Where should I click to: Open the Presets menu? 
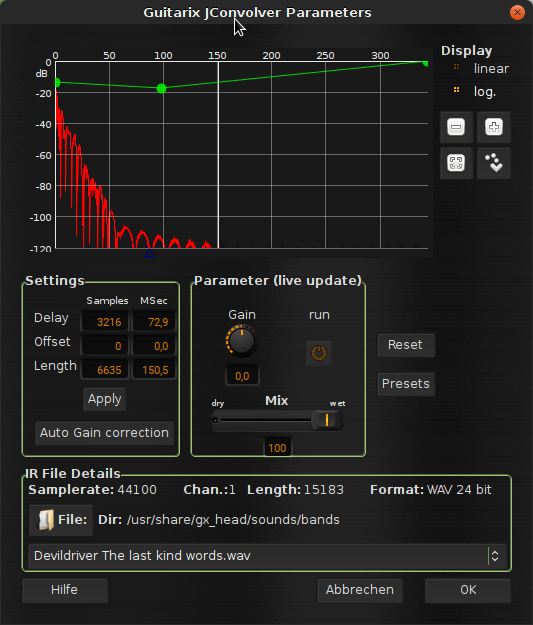pos(405,384)
